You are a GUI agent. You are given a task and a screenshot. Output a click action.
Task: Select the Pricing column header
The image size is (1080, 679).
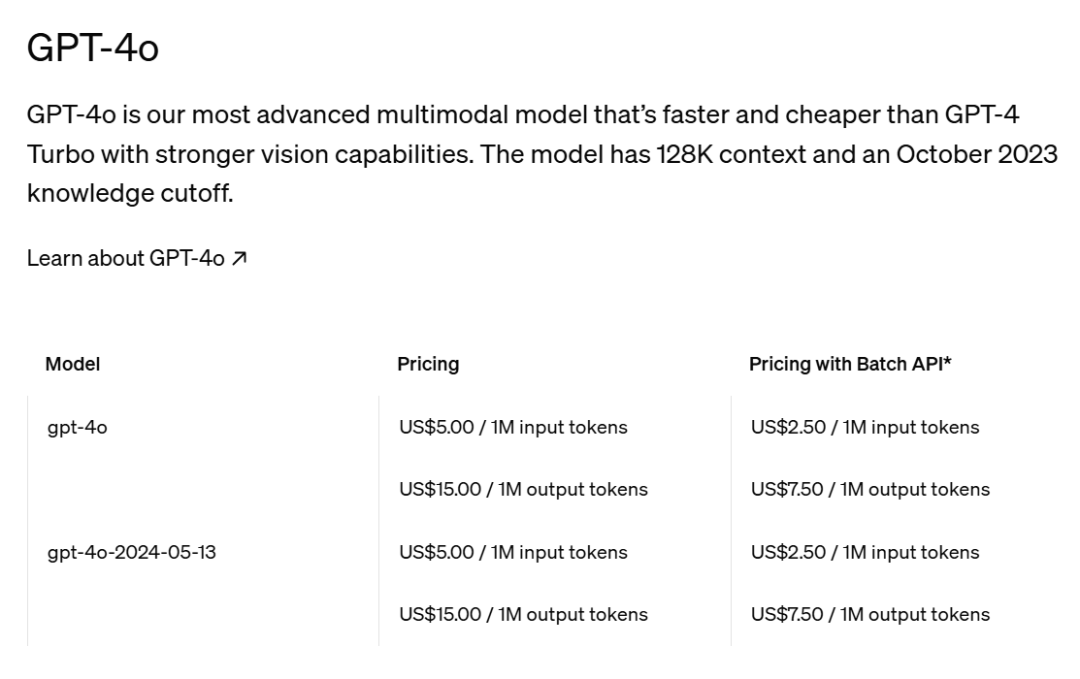[x=428, y=365]
